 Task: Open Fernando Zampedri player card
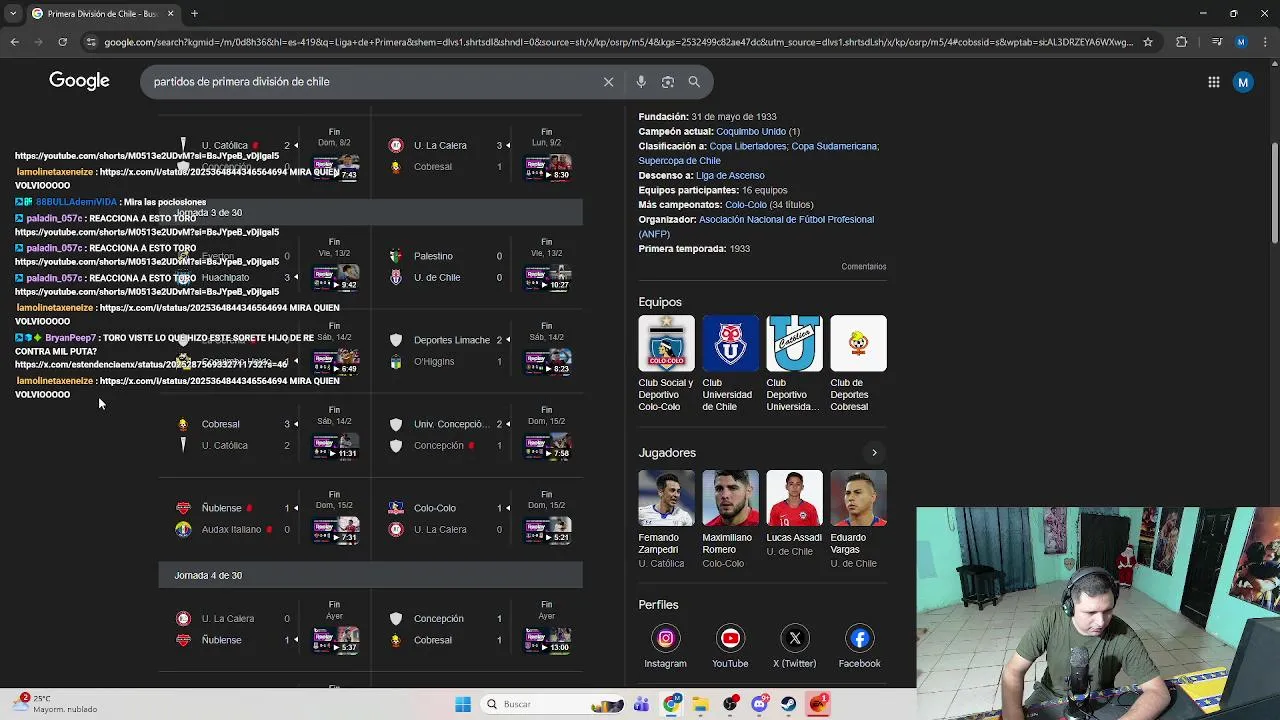666,520
